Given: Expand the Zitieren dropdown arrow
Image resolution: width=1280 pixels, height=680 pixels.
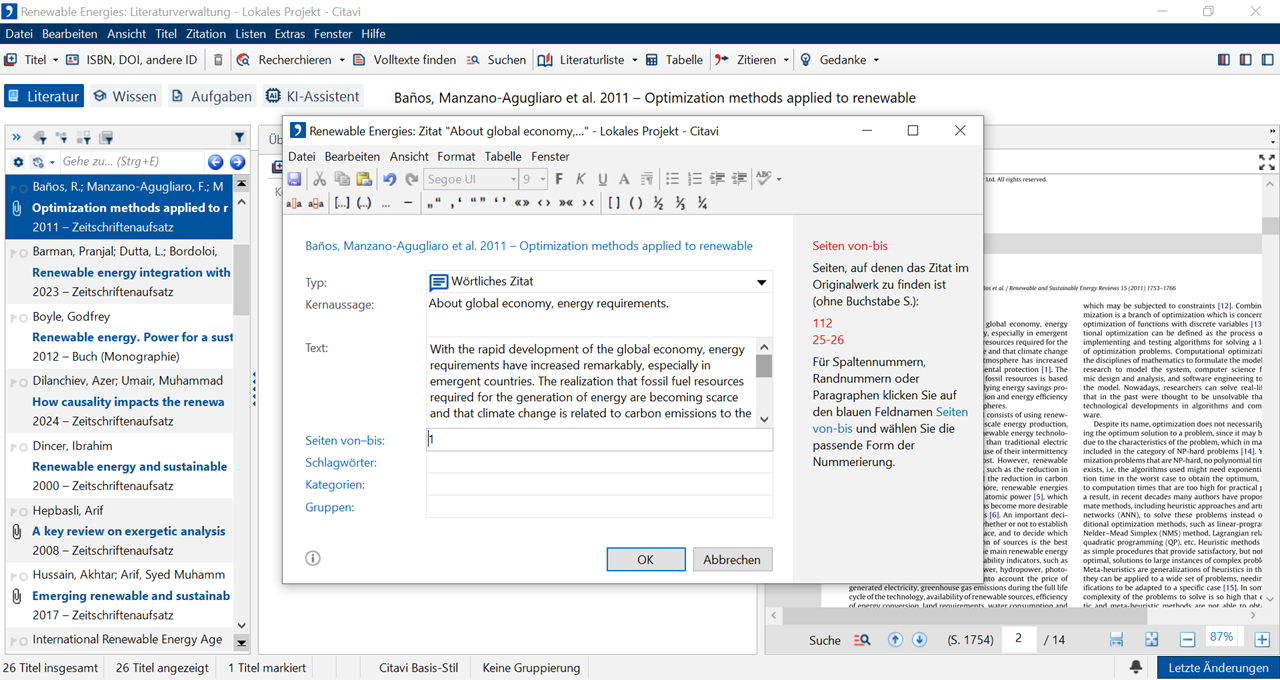Looking at the screenshot, I should point(786,60).
